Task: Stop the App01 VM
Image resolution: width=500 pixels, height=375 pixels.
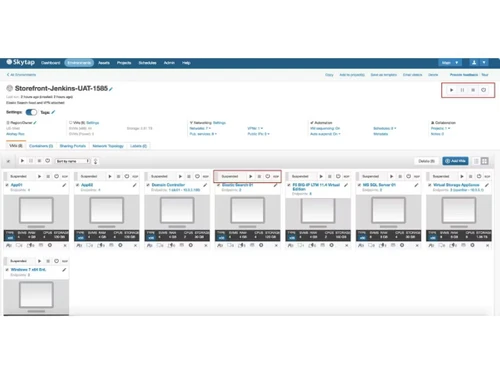Action: [48, 176]
